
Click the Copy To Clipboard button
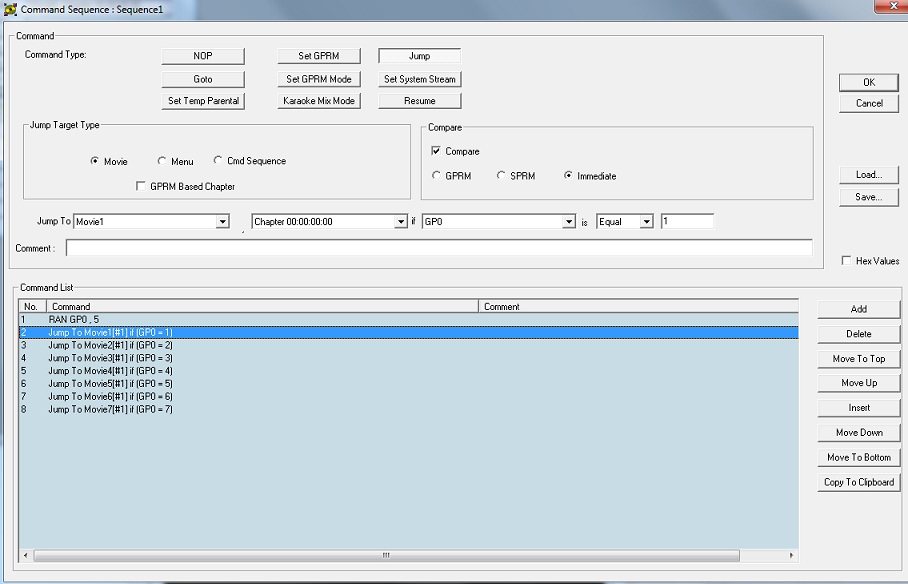click(859, 482)
